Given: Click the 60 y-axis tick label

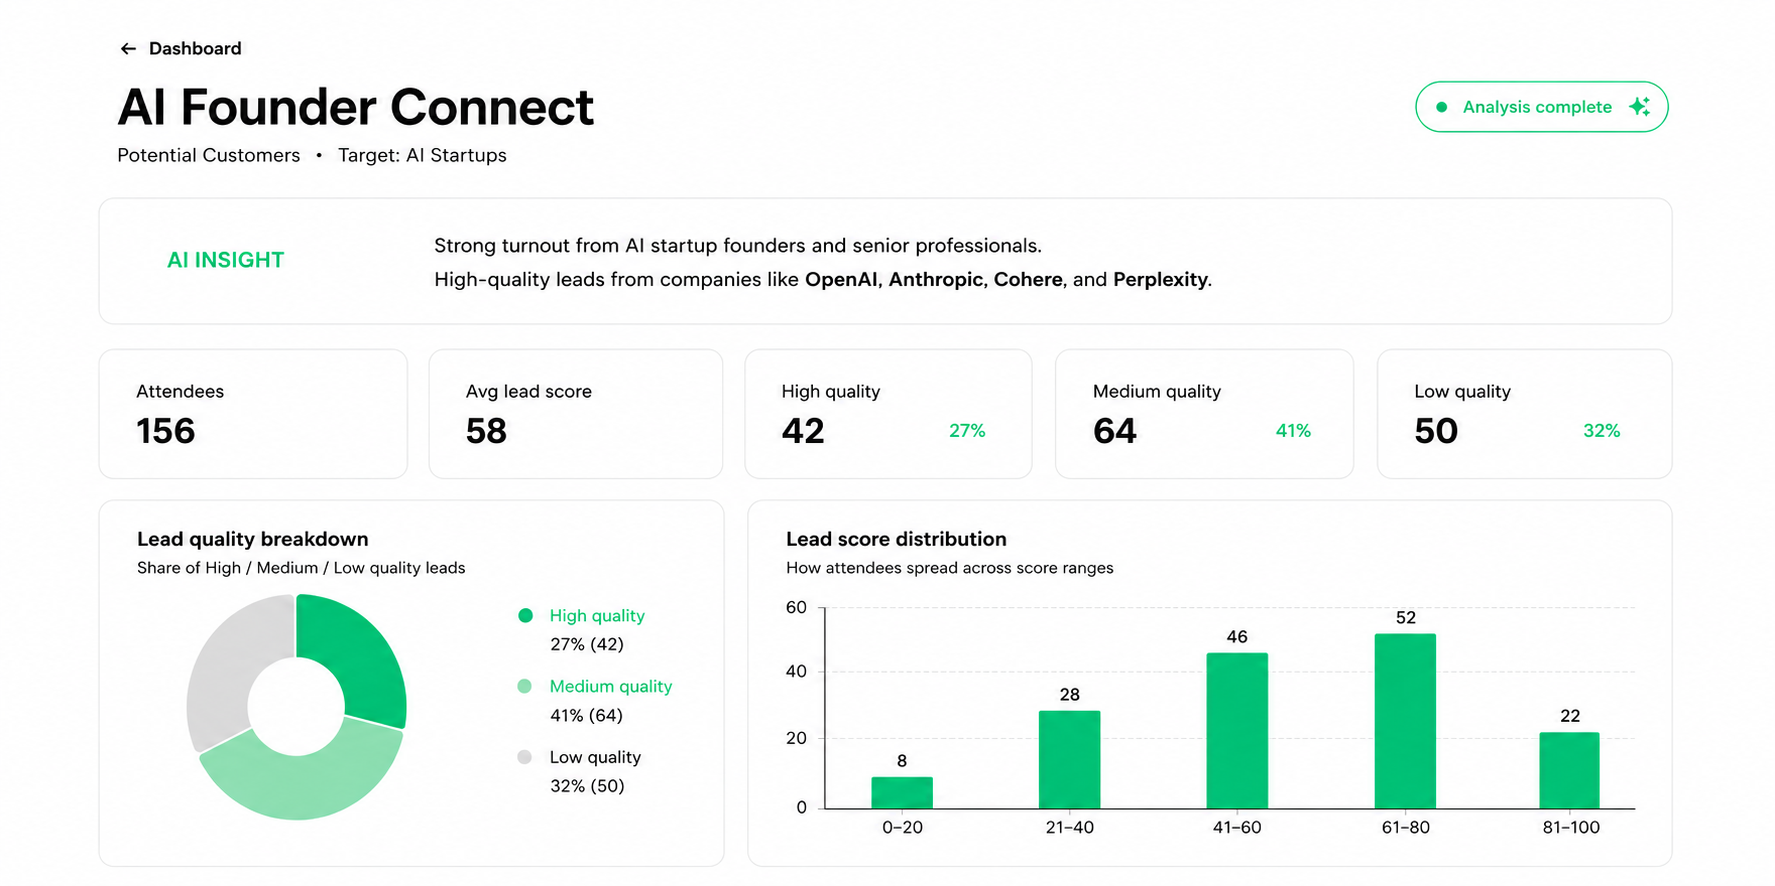Looking at the screenshot, I should tap(796, 608).
